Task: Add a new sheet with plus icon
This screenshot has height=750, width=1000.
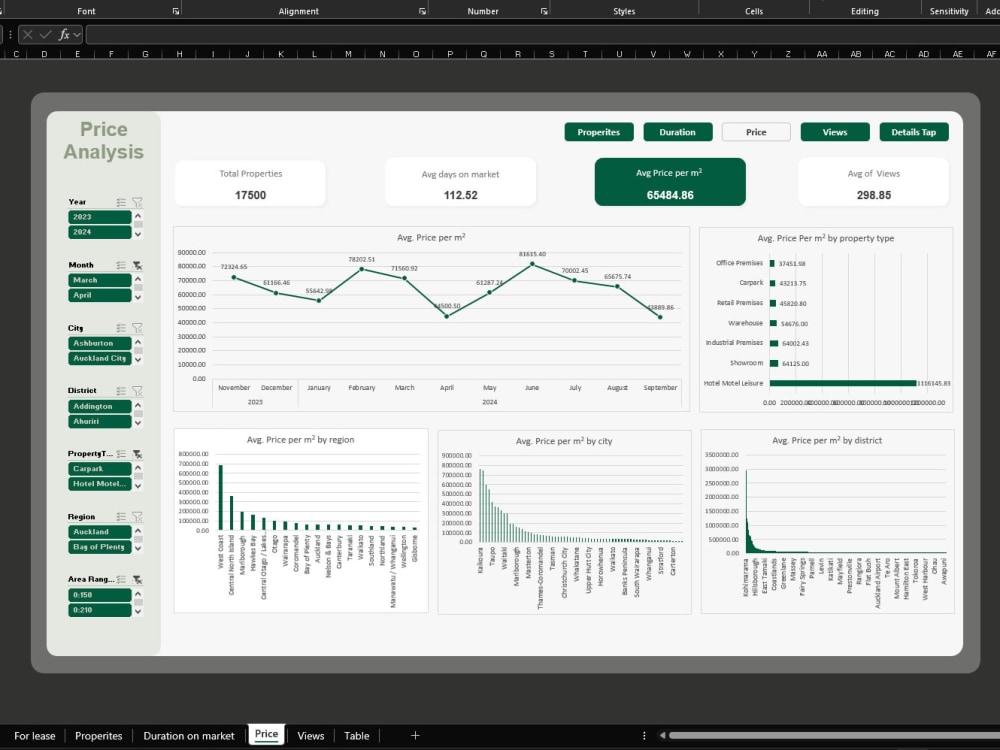Action: (x=415, y=735)
